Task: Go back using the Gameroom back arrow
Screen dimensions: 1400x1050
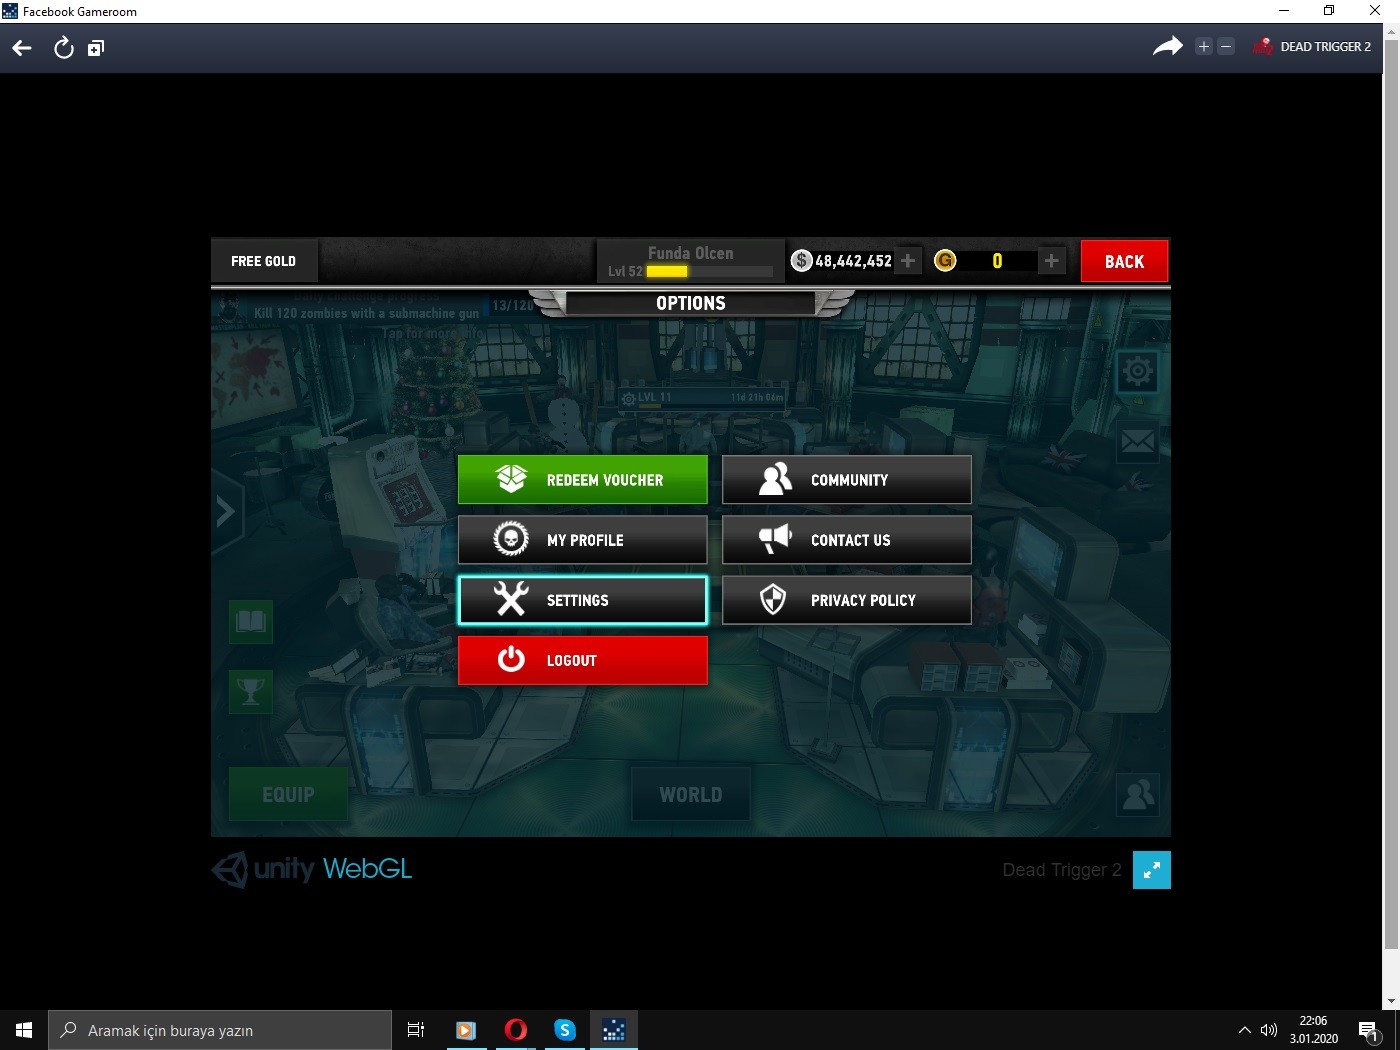Action: point(22,48)
